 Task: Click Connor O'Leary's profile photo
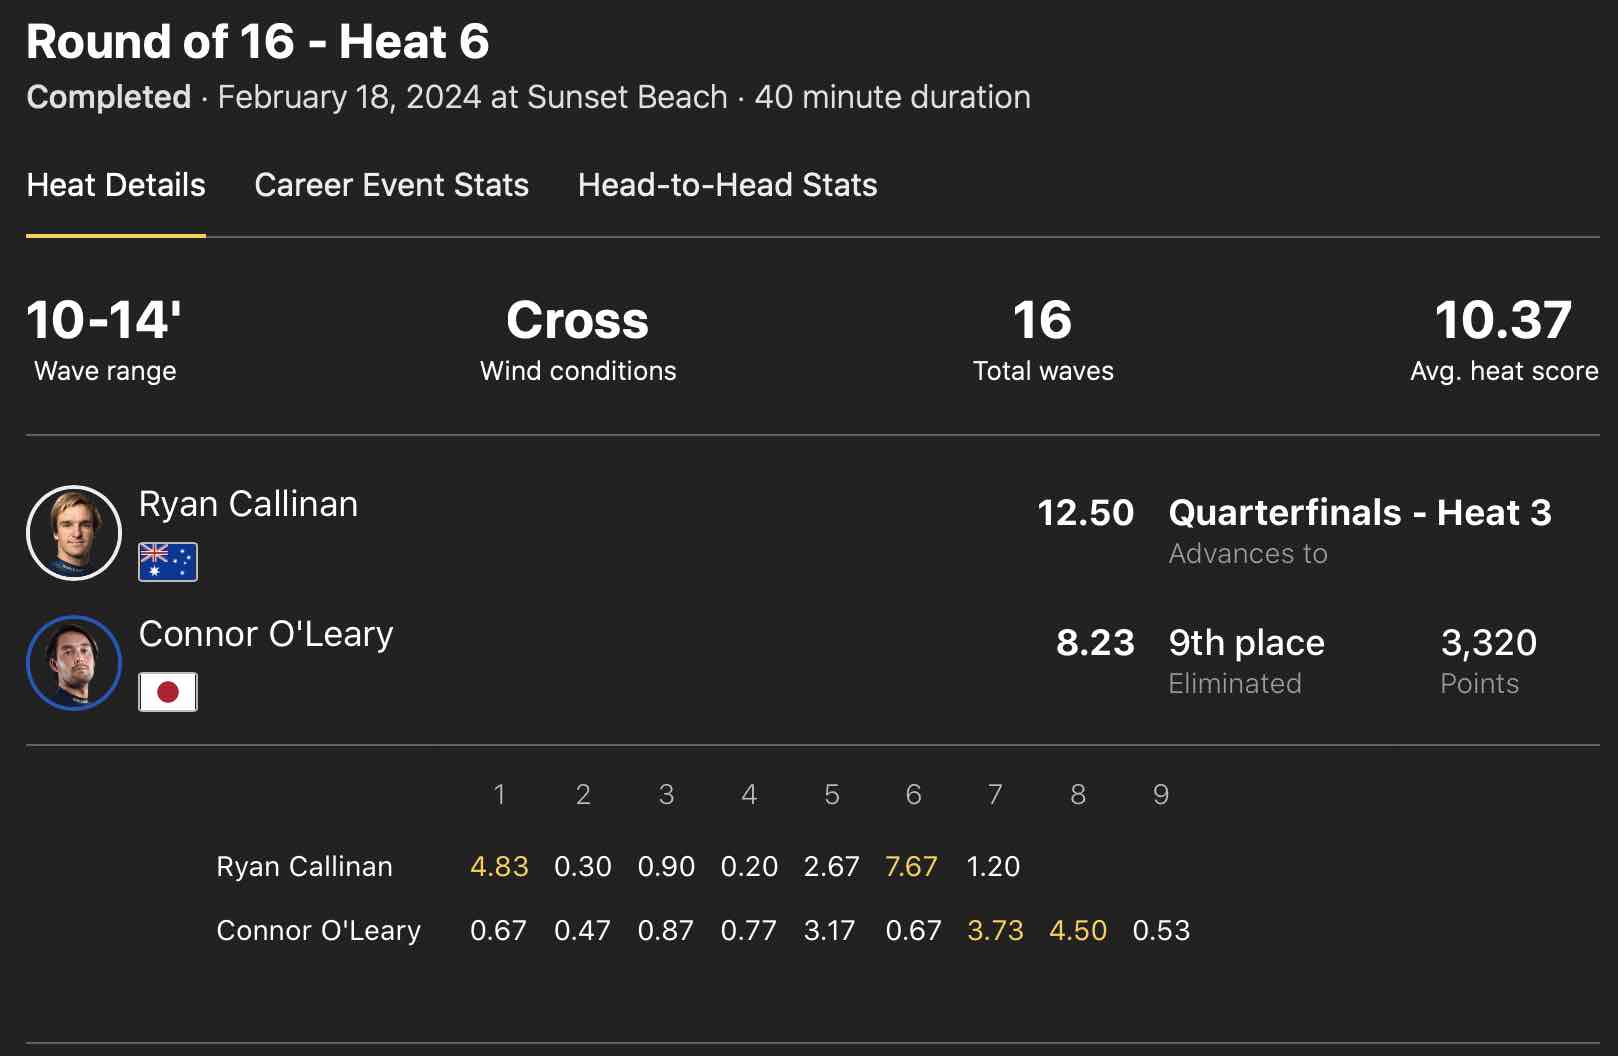(x=74, y=663)
